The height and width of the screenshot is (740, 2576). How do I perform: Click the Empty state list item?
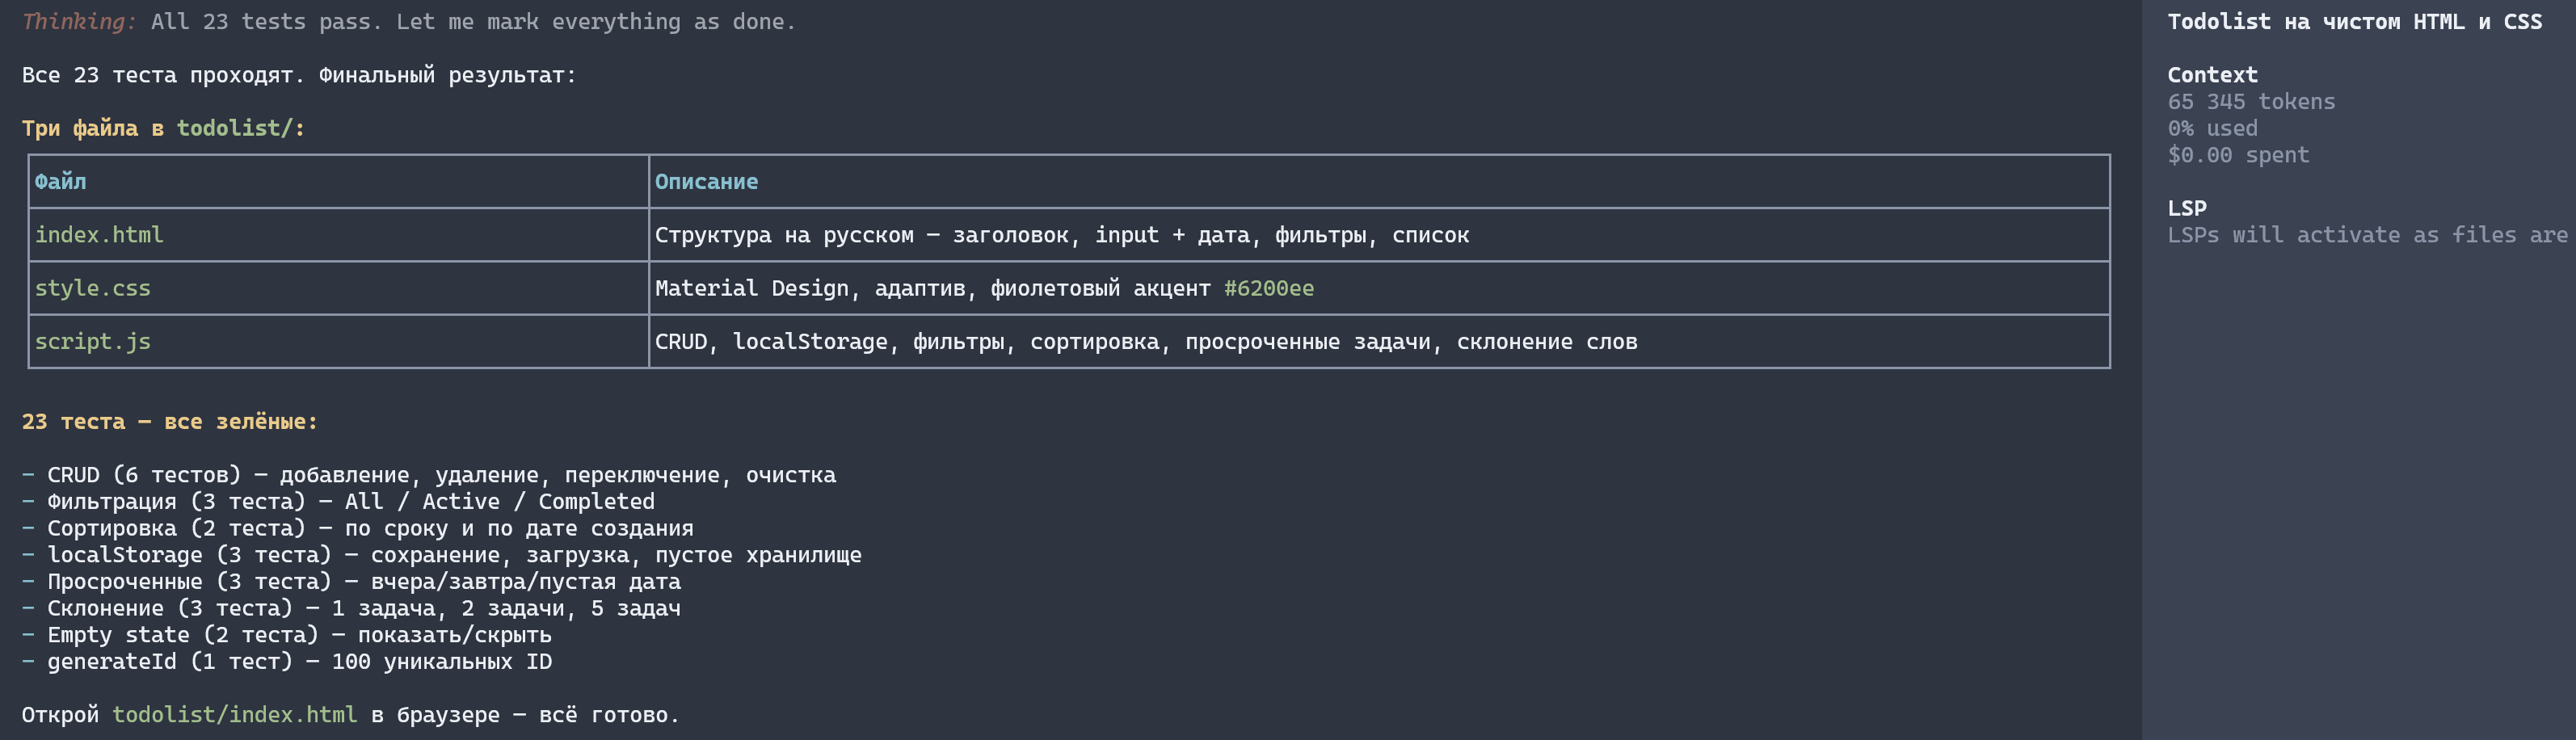(287, 634)
